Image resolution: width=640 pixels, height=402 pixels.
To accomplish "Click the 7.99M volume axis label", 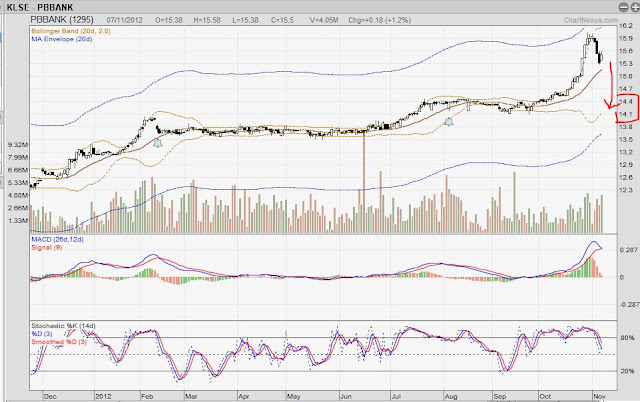I will (x=18, y=158).
